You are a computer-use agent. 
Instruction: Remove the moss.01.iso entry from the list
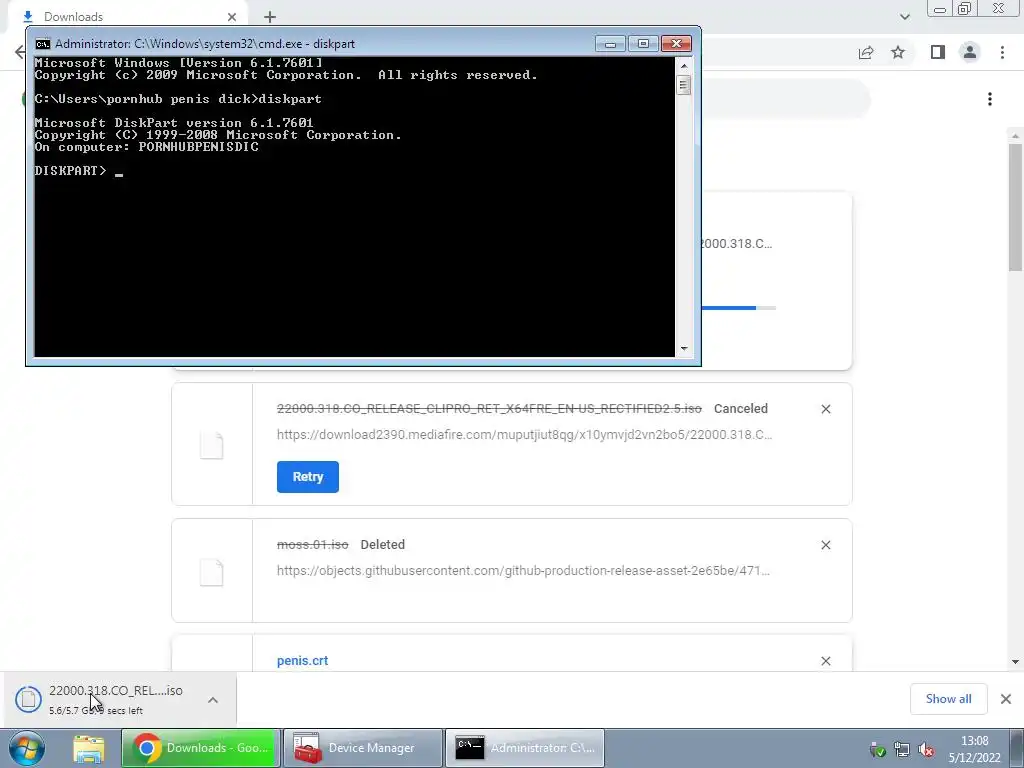[x=825, y=545]
